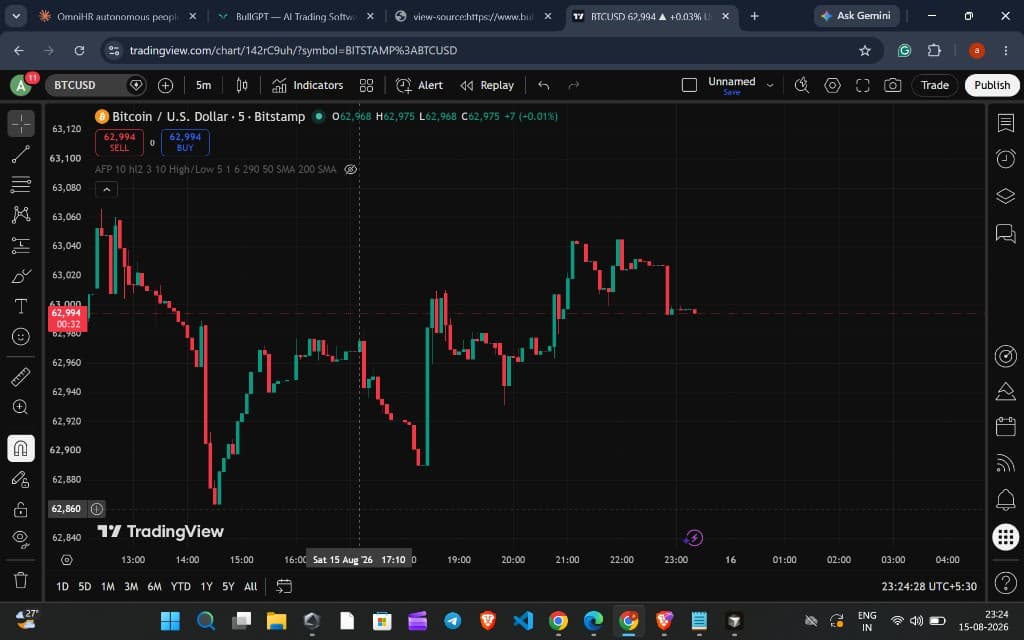
Task: Toggle magnet mode for drawings
Action: [21, 448]
